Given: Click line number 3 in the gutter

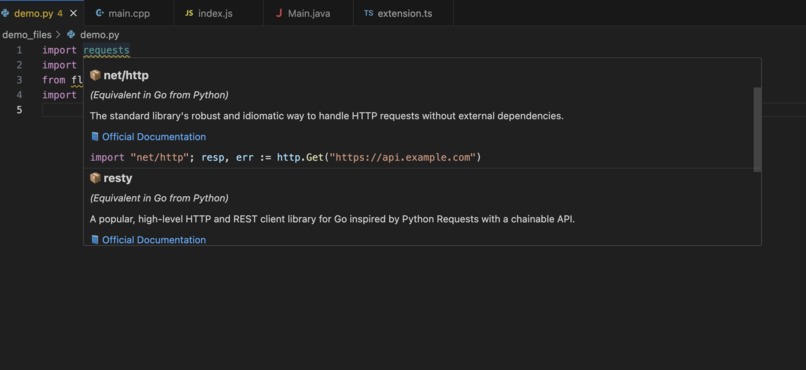Looking at the screenshot, I should [19, 80].
